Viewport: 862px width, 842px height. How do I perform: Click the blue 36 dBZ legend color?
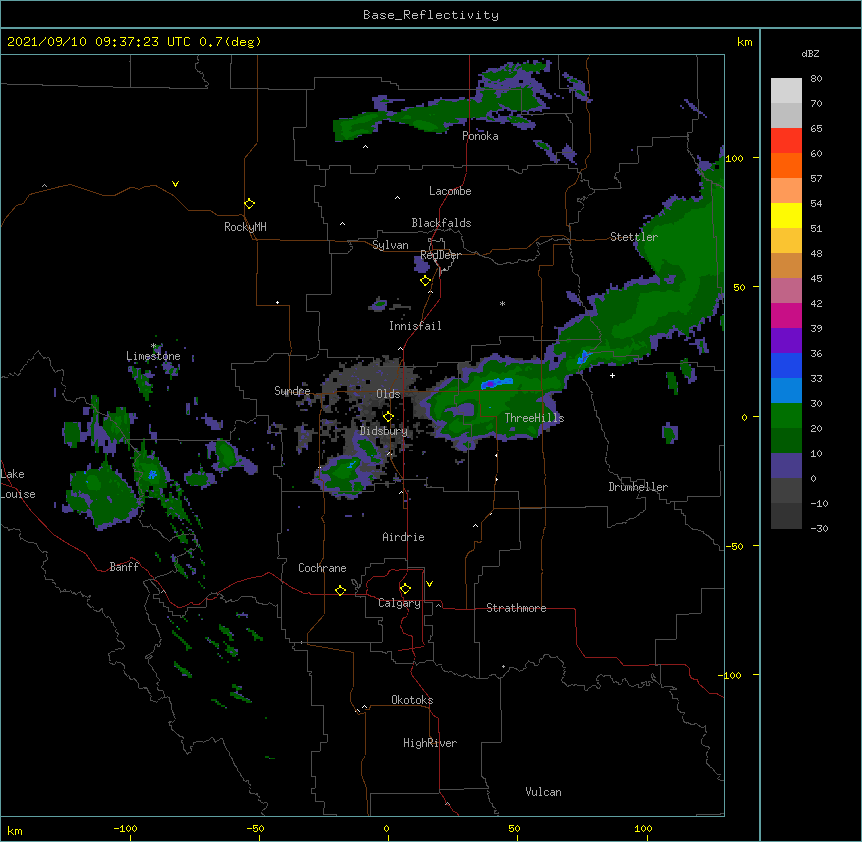786,365
